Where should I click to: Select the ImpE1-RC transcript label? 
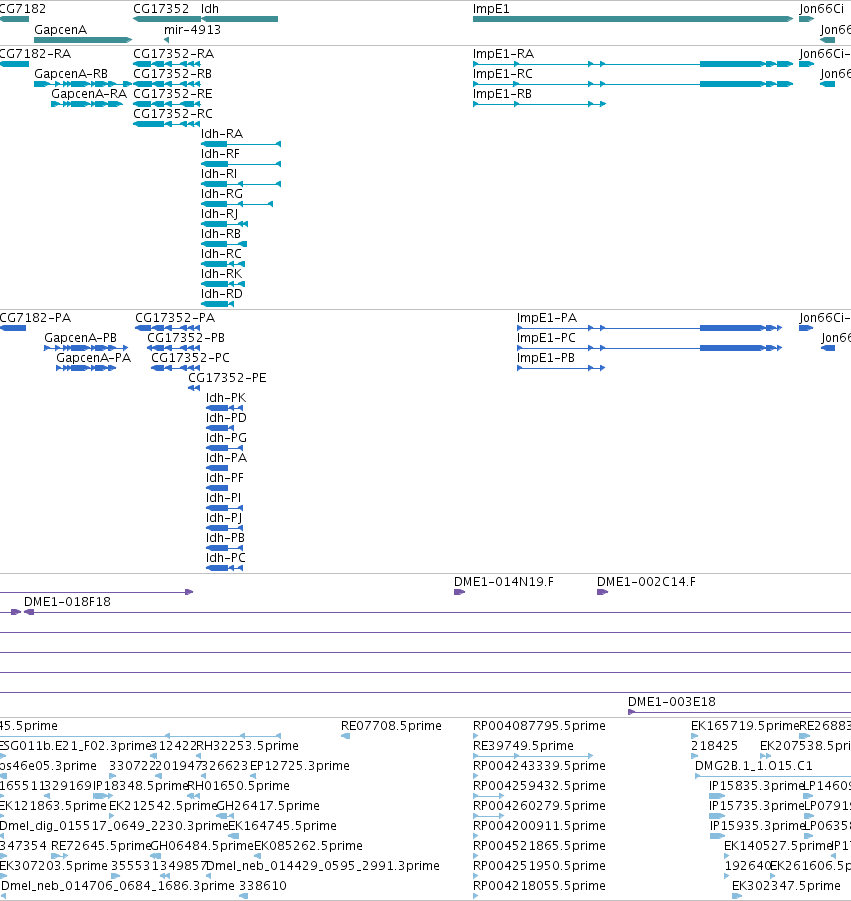[x=503, y=74]
